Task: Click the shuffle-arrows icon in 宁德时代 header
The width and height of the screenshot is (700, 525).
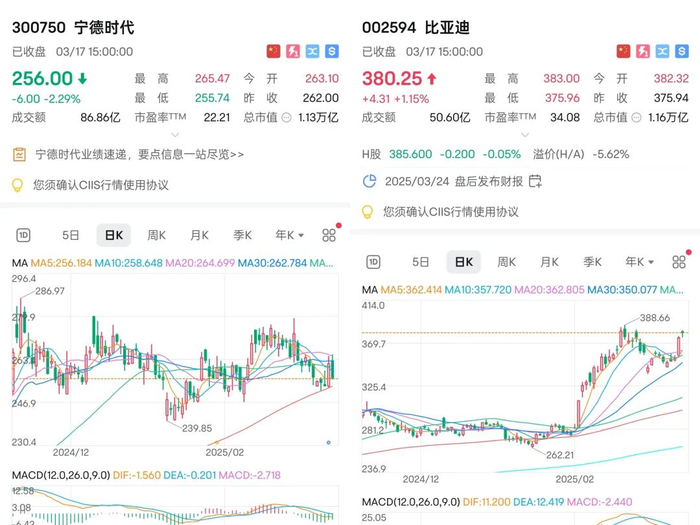Action: tap(313, 51)
